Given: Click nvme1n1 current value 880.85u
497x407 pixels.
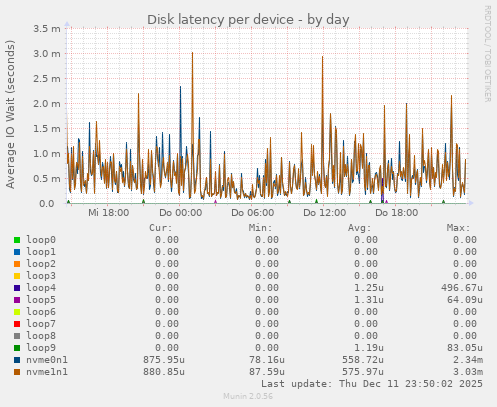Looking at the screenshot, I should (x=164, y=372).
